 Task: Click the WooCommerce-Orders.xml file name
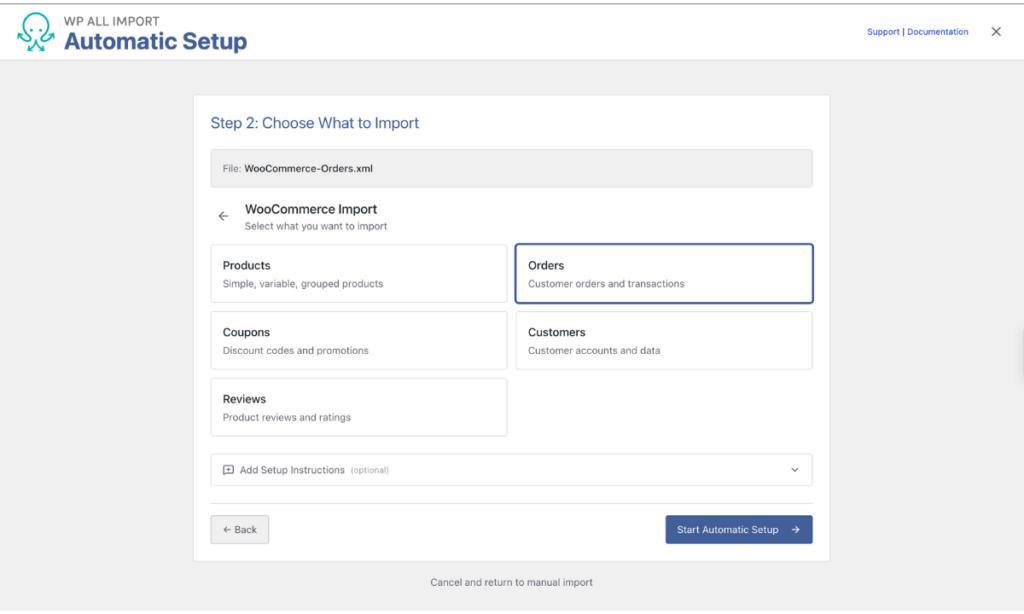coord(308,169)
